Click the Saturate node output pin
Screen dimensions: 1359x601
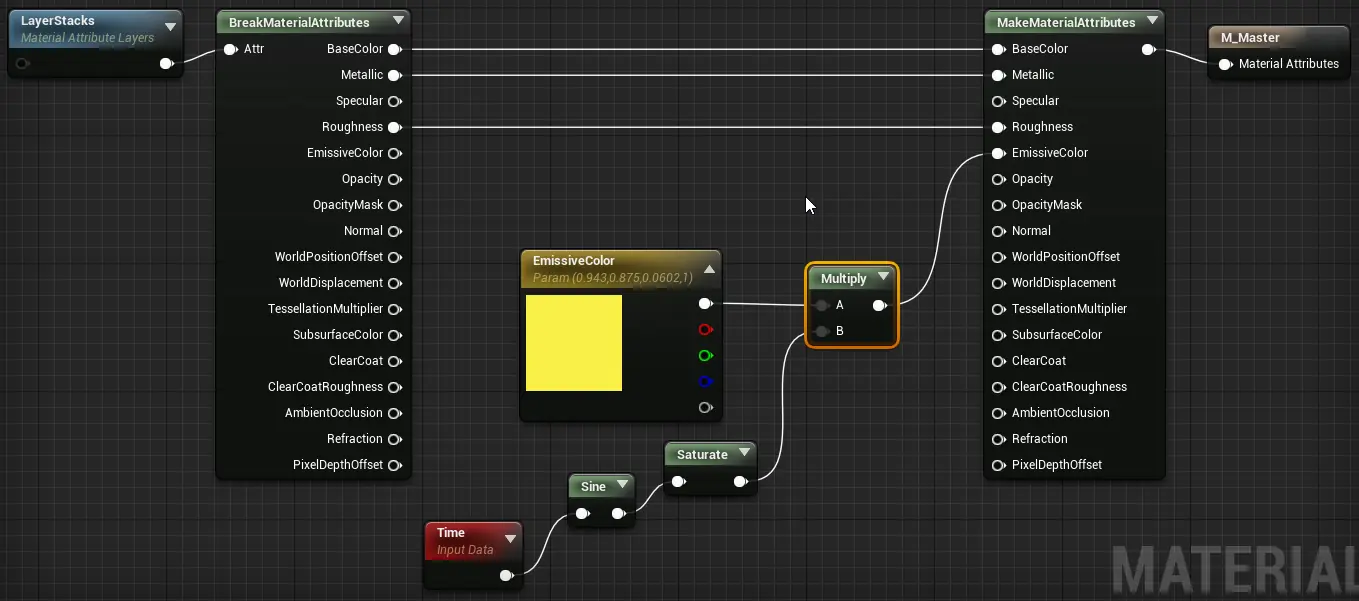(740, 482)
